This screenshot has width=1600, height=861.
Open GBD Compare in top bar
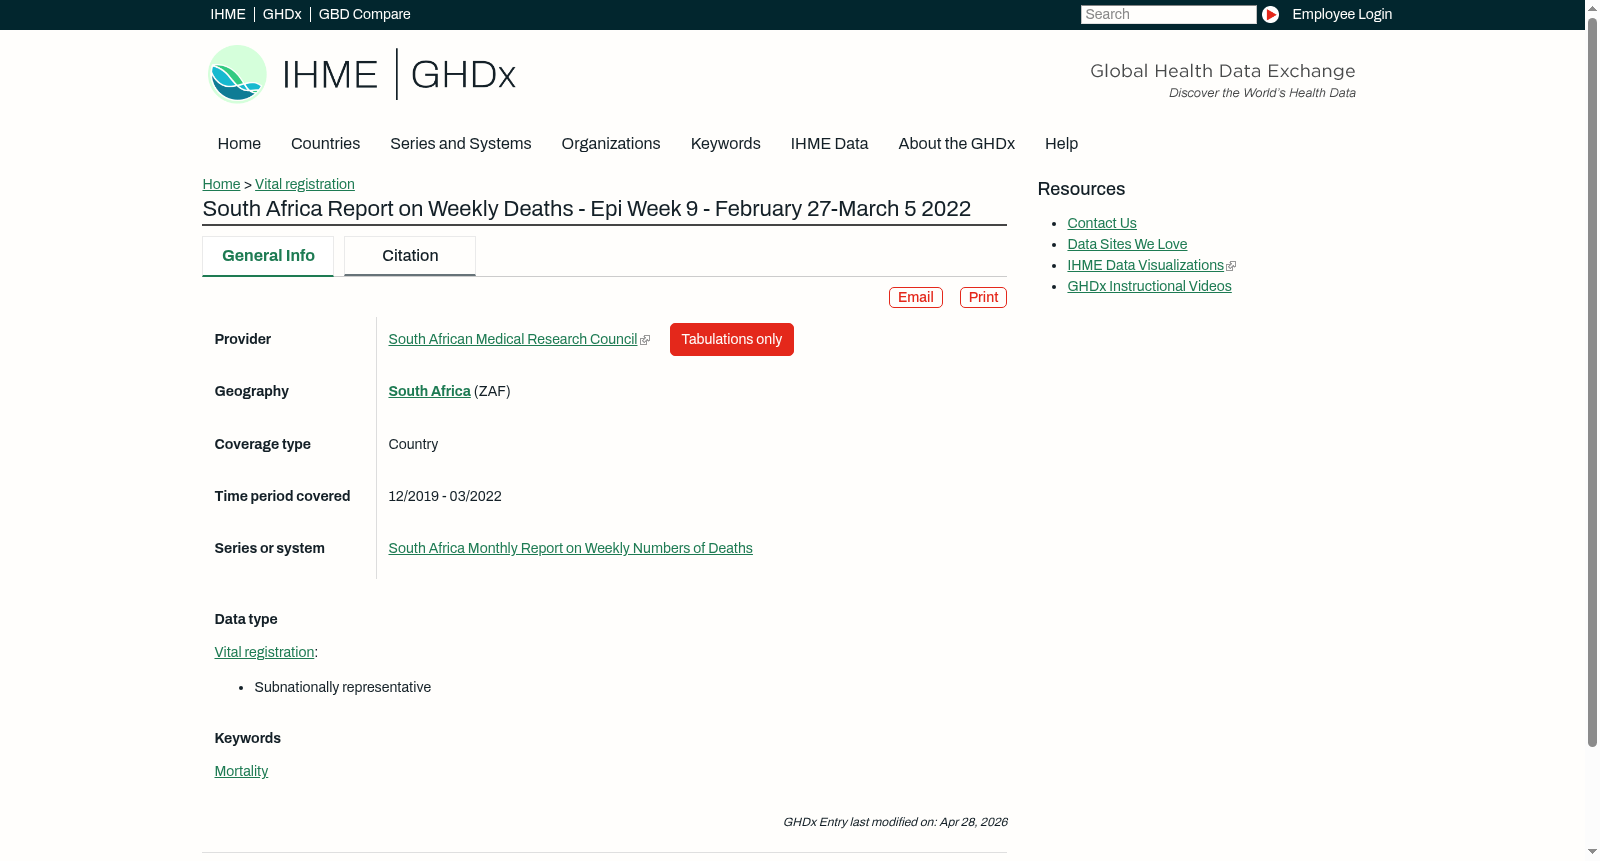click(364, 14)
